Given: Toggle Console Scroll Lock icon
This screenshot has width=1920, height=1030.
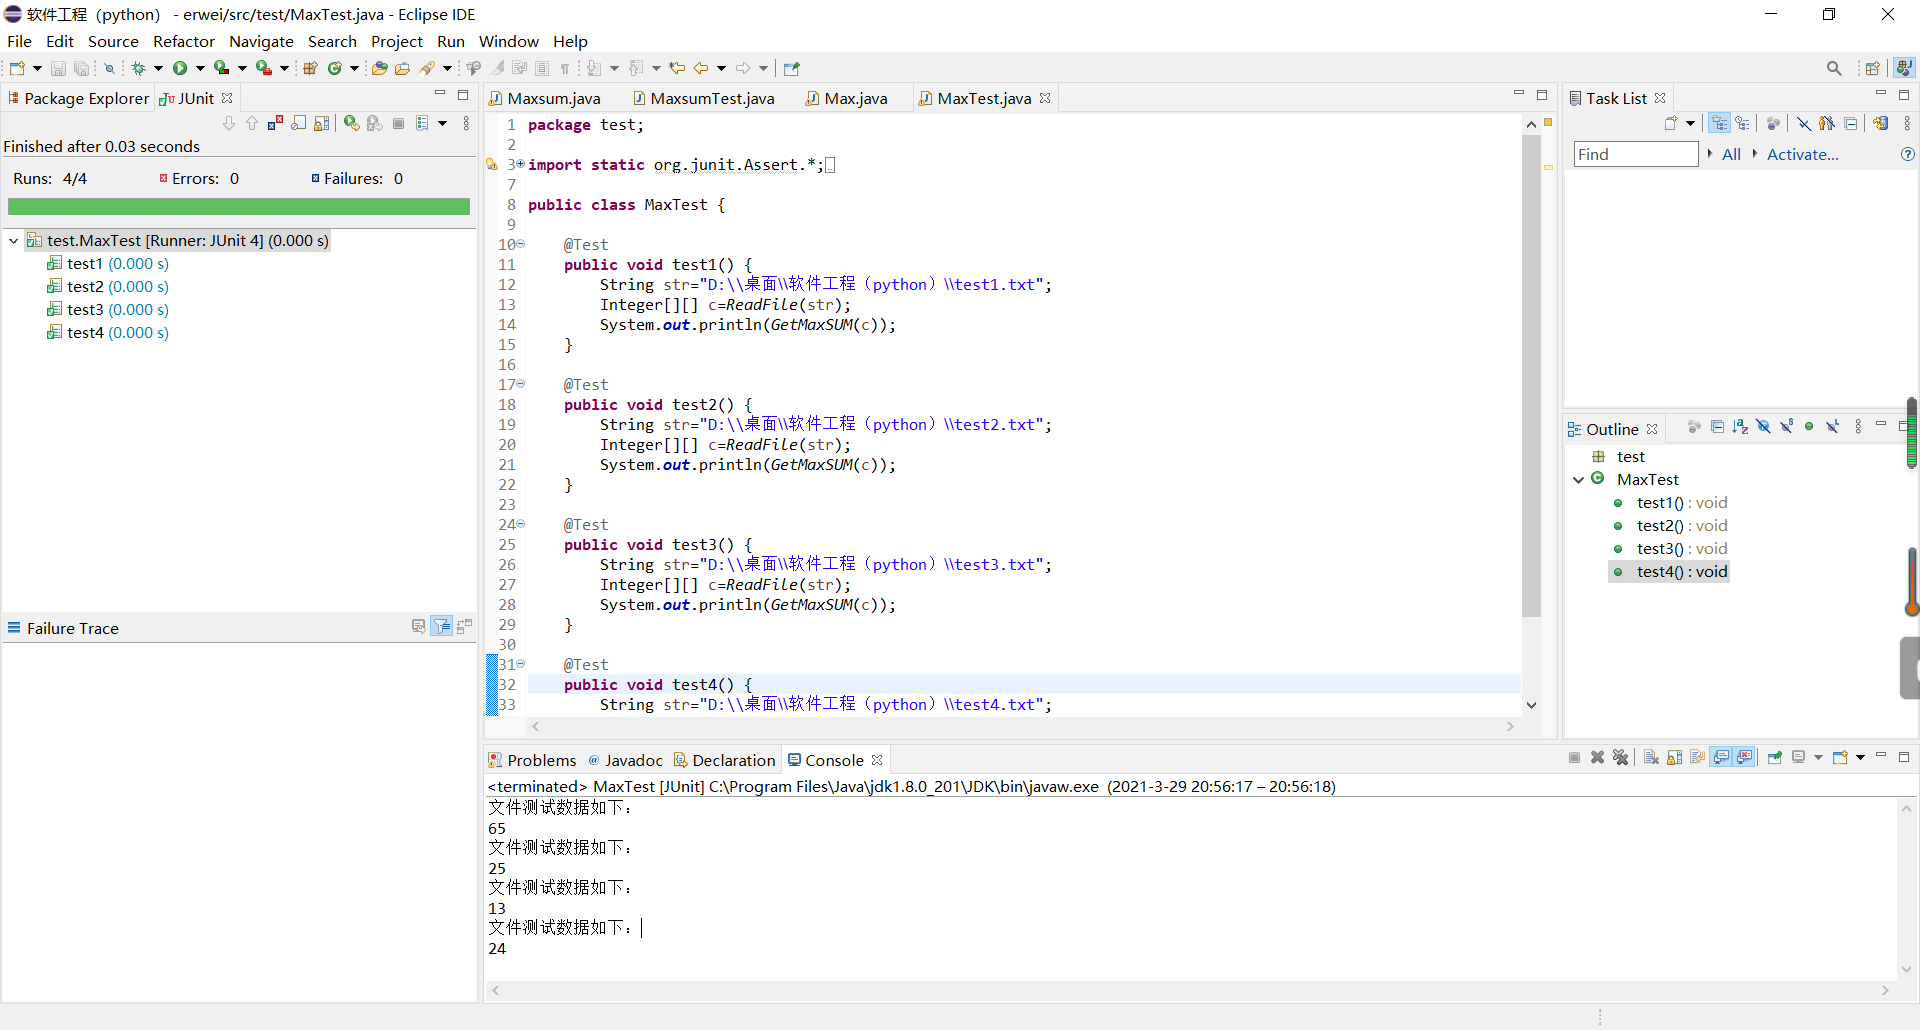Looking at the screenshot, I should coord(1675,757).
